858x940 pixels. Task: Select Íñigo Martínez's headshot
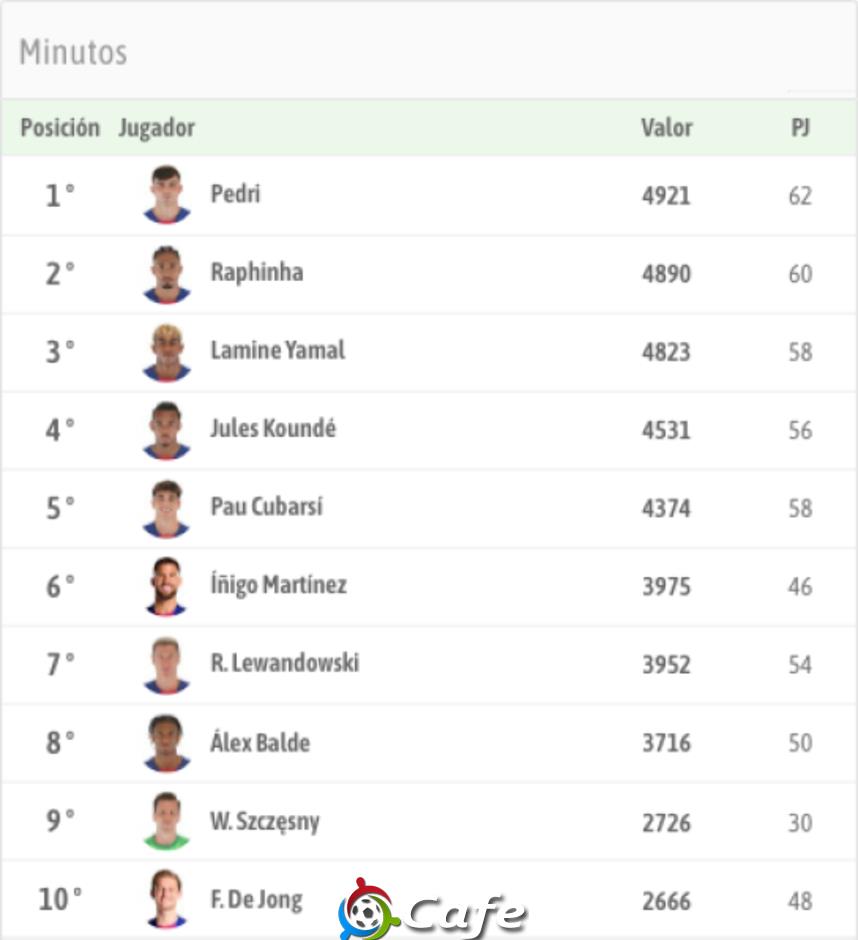(x=167, y=586)
